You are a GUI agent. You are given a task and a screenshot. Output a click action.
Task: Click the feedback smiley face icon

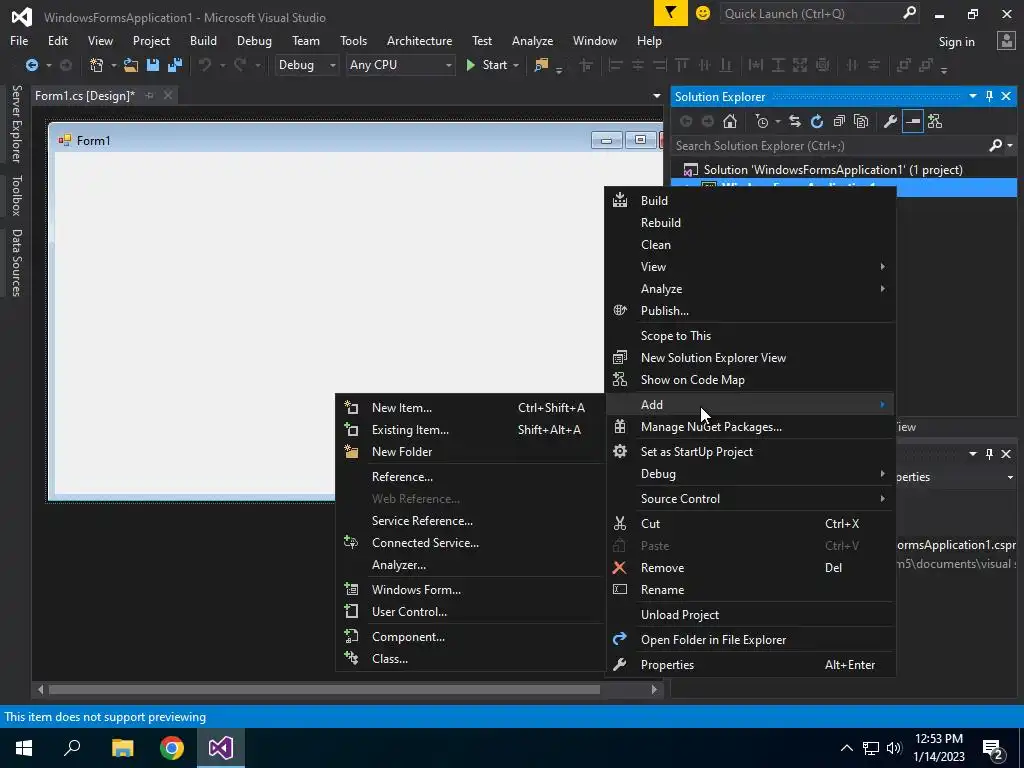click(703, 13)
